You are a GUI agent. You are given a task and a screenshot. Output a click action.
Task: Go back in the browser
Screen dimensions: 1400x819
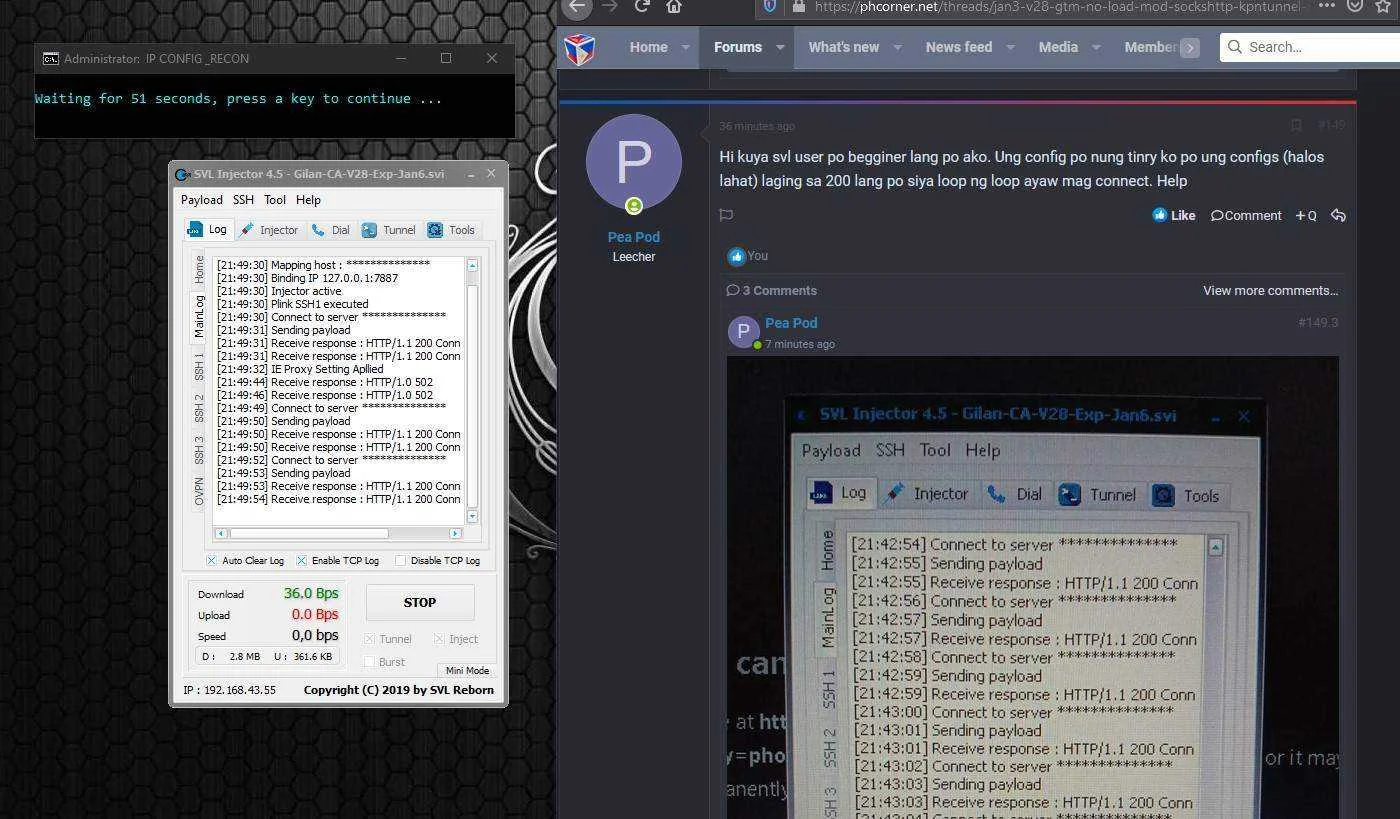click(x=578, y=6)
